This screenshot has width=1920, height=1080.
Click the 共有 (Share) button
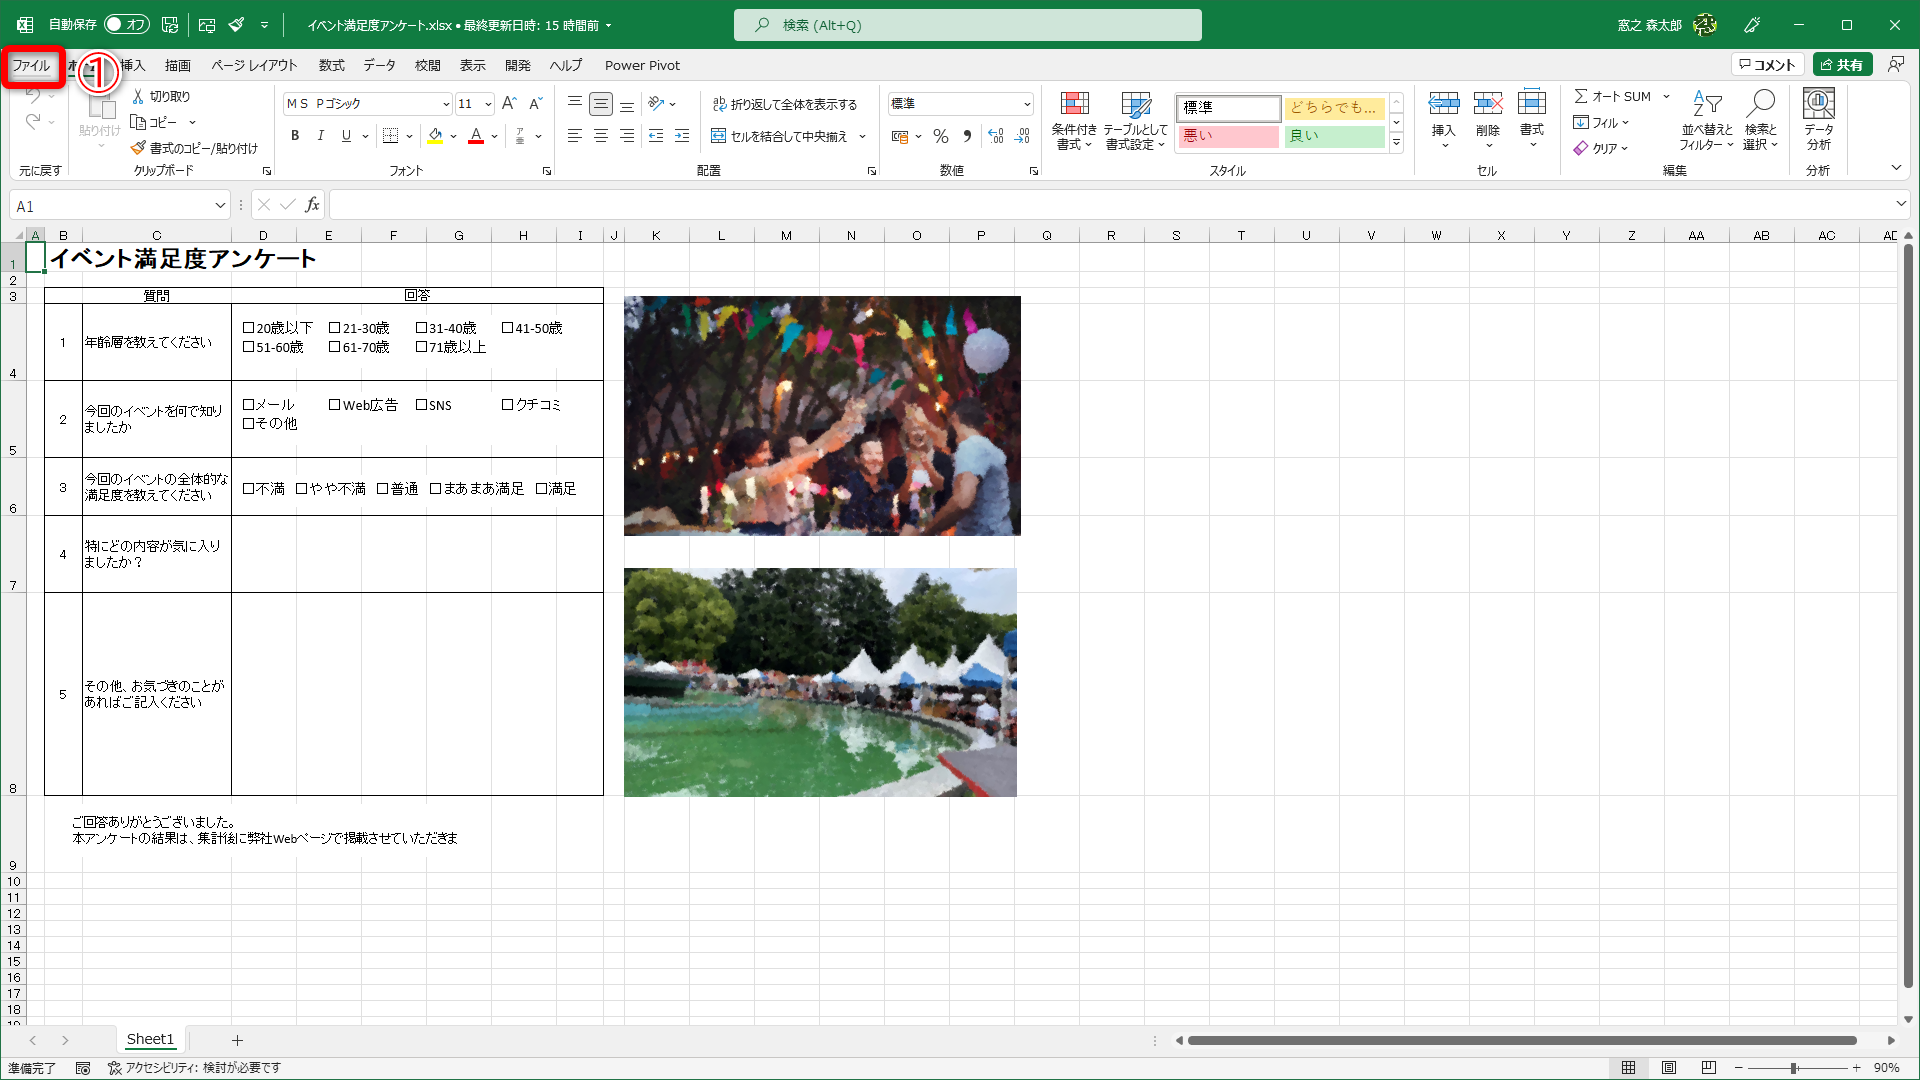1842,65
